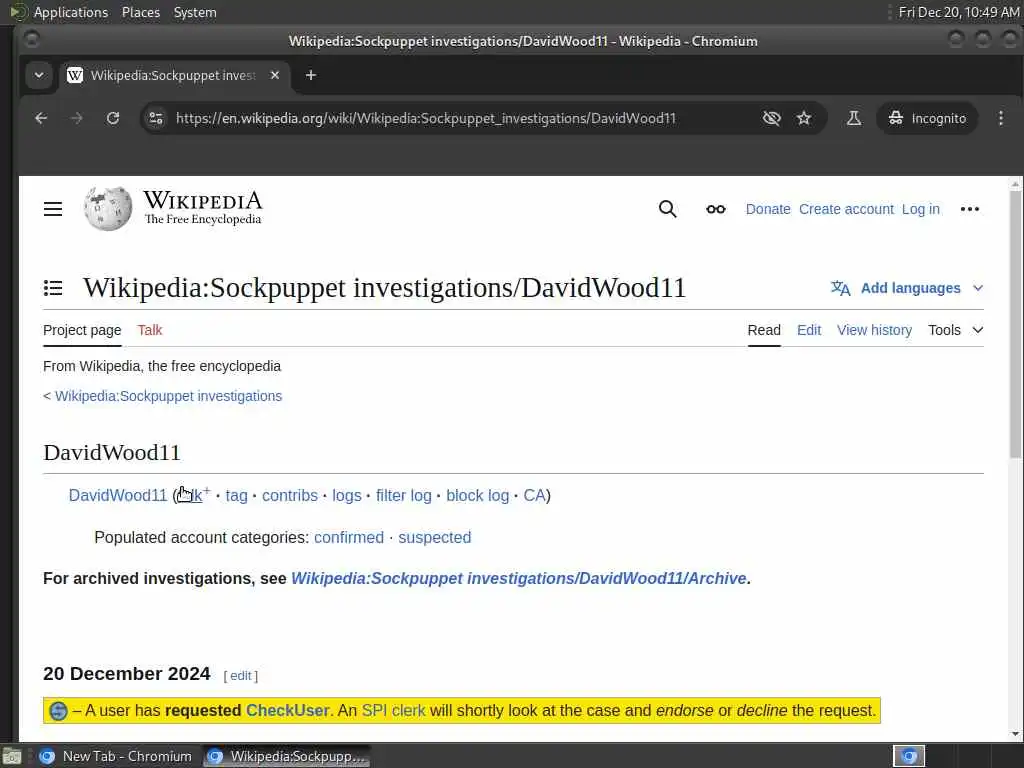
Task: Click the workspace switcher in bottom panel
Action: [x=909, y=756]
